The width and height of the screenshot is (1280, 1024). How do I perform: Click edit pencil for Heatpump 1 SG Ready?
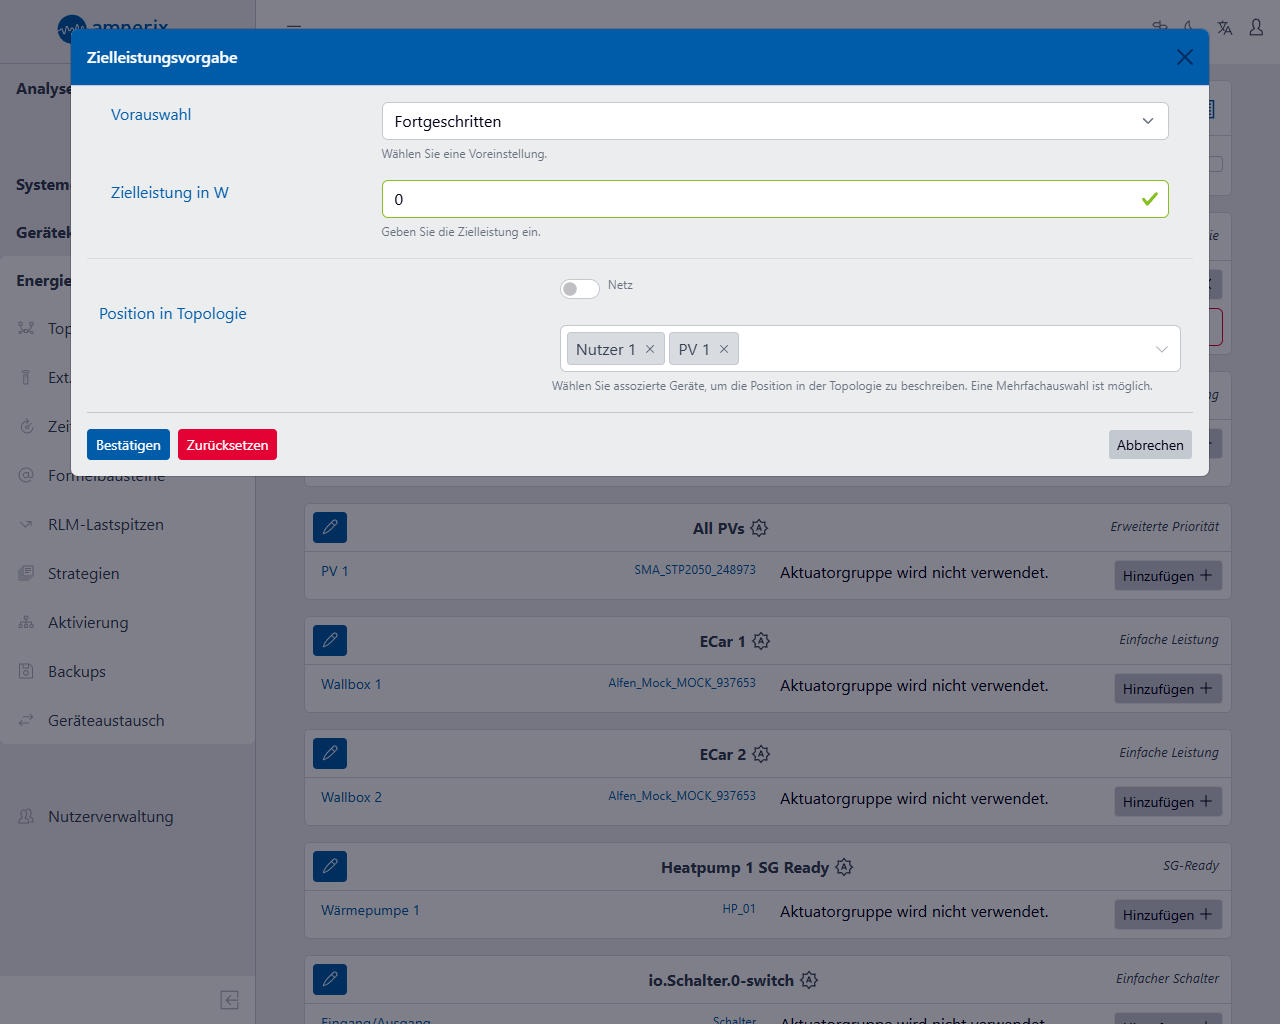pyautogui.click(x=330, y=866)
